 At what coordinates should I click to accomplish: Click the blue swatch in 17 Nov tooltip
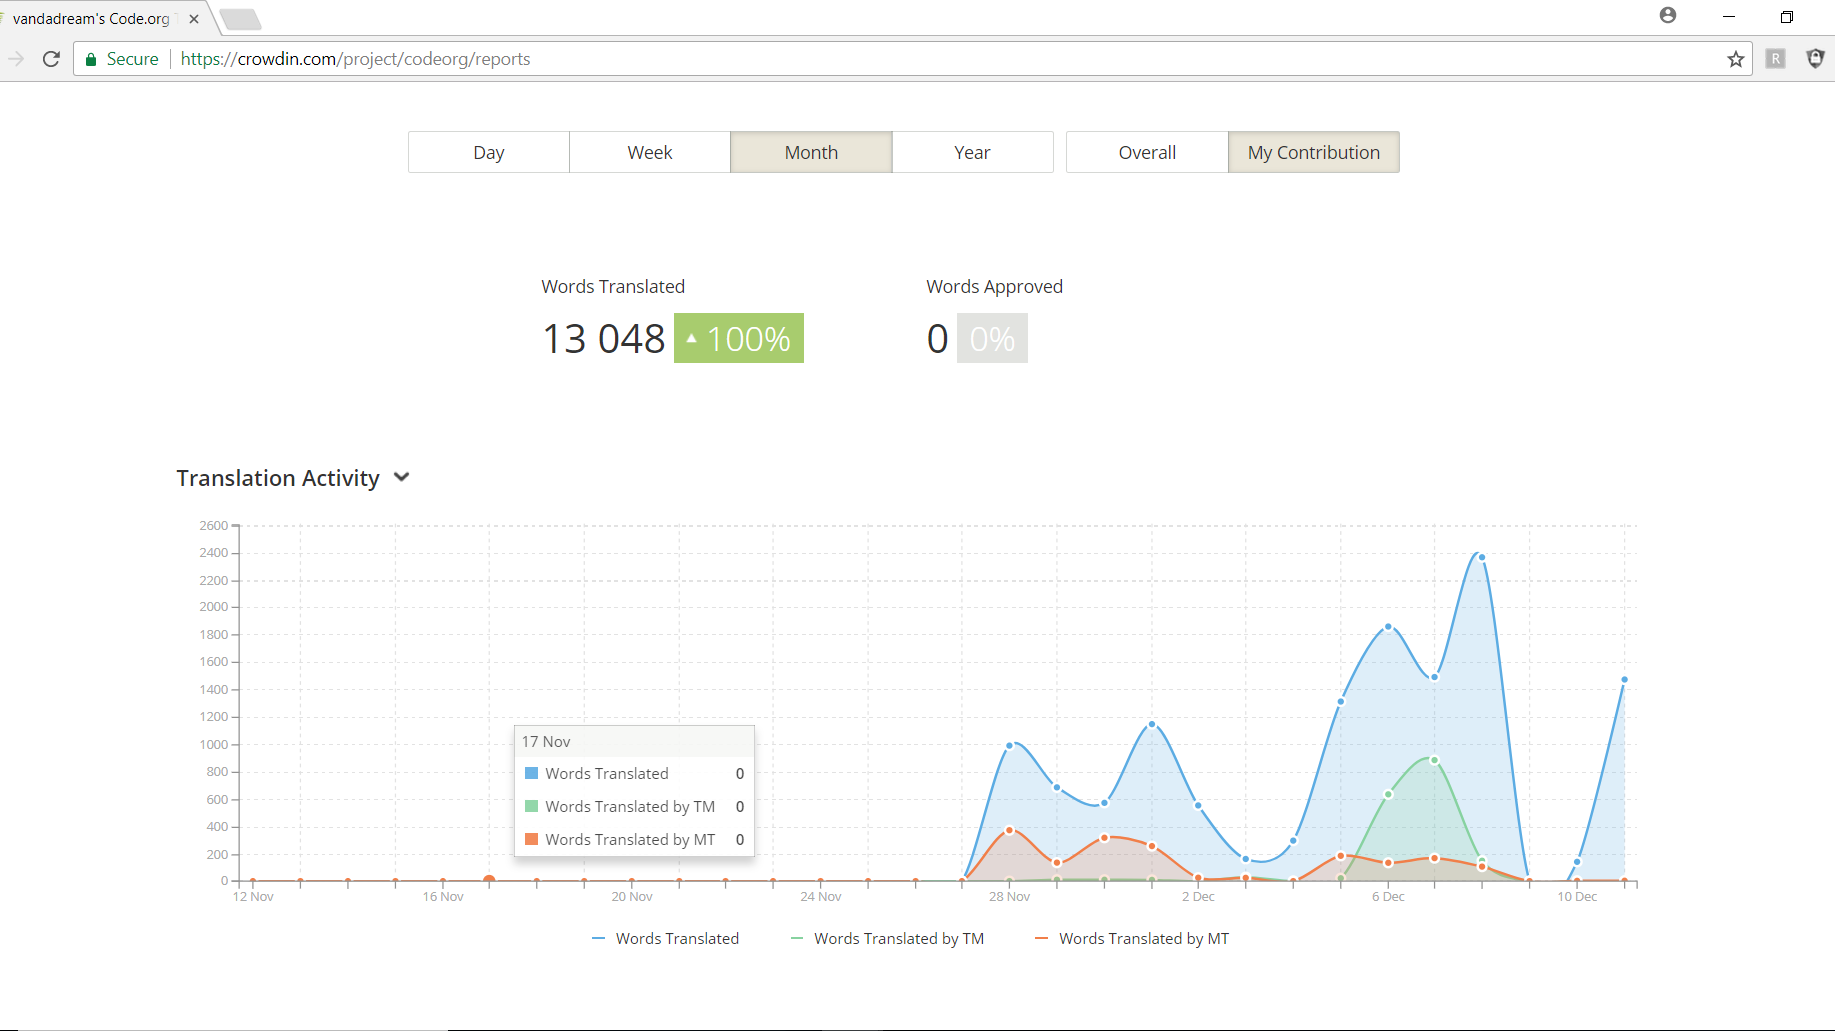(532, 773)
